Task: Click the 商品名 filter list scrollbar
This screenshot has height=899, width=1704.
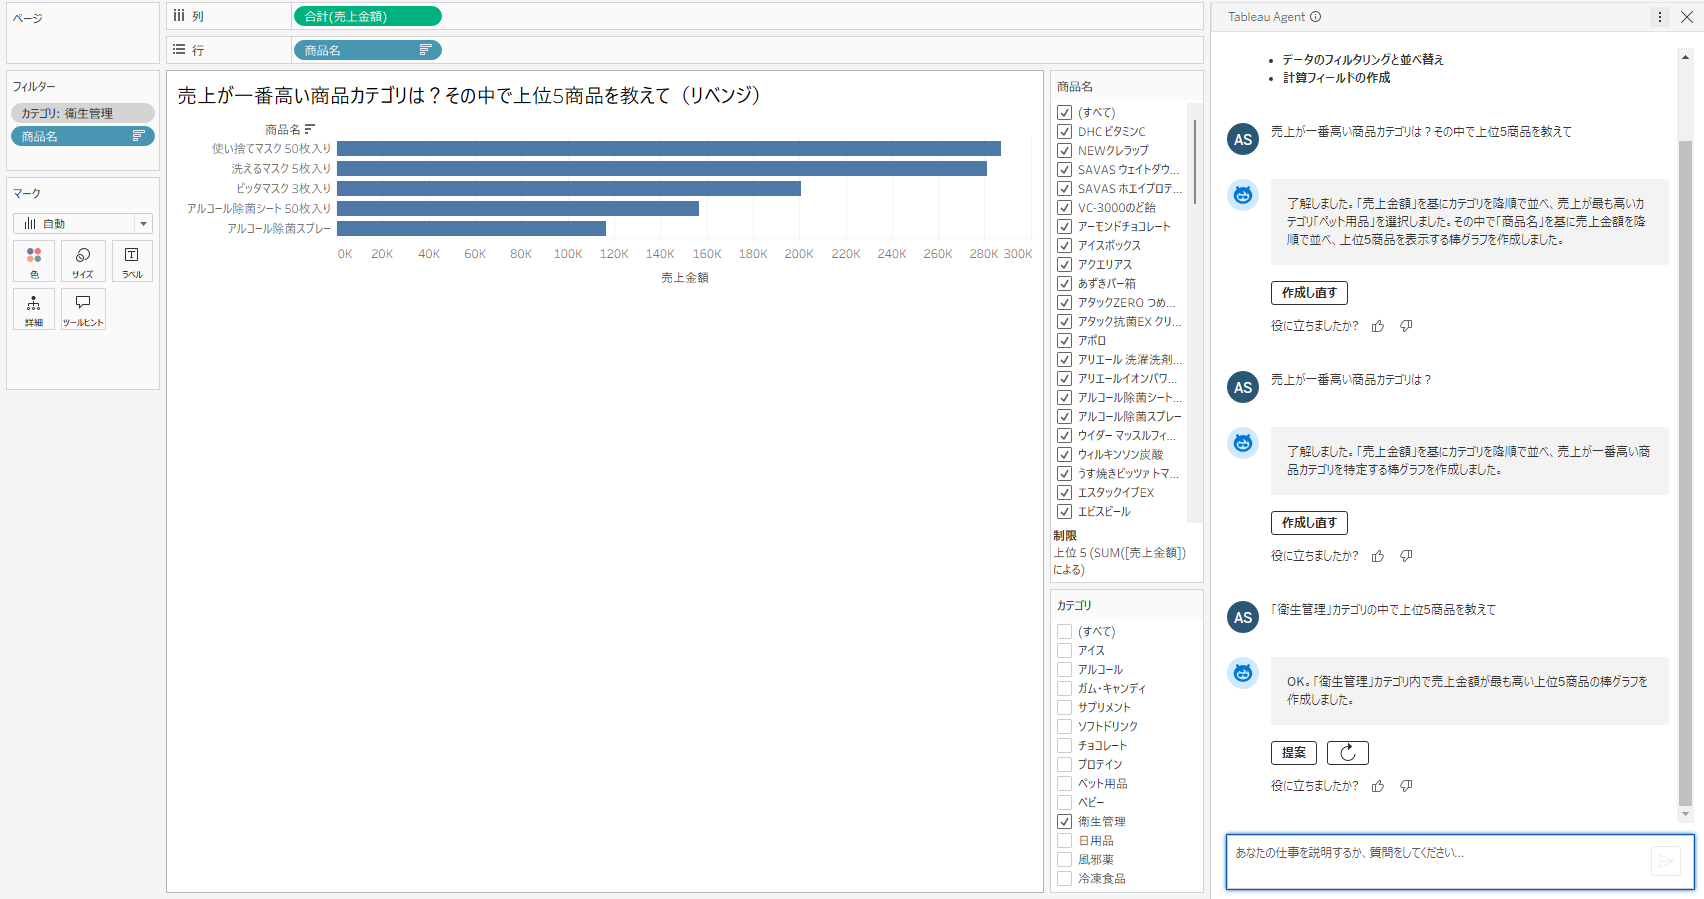Action: point(1194,160)
